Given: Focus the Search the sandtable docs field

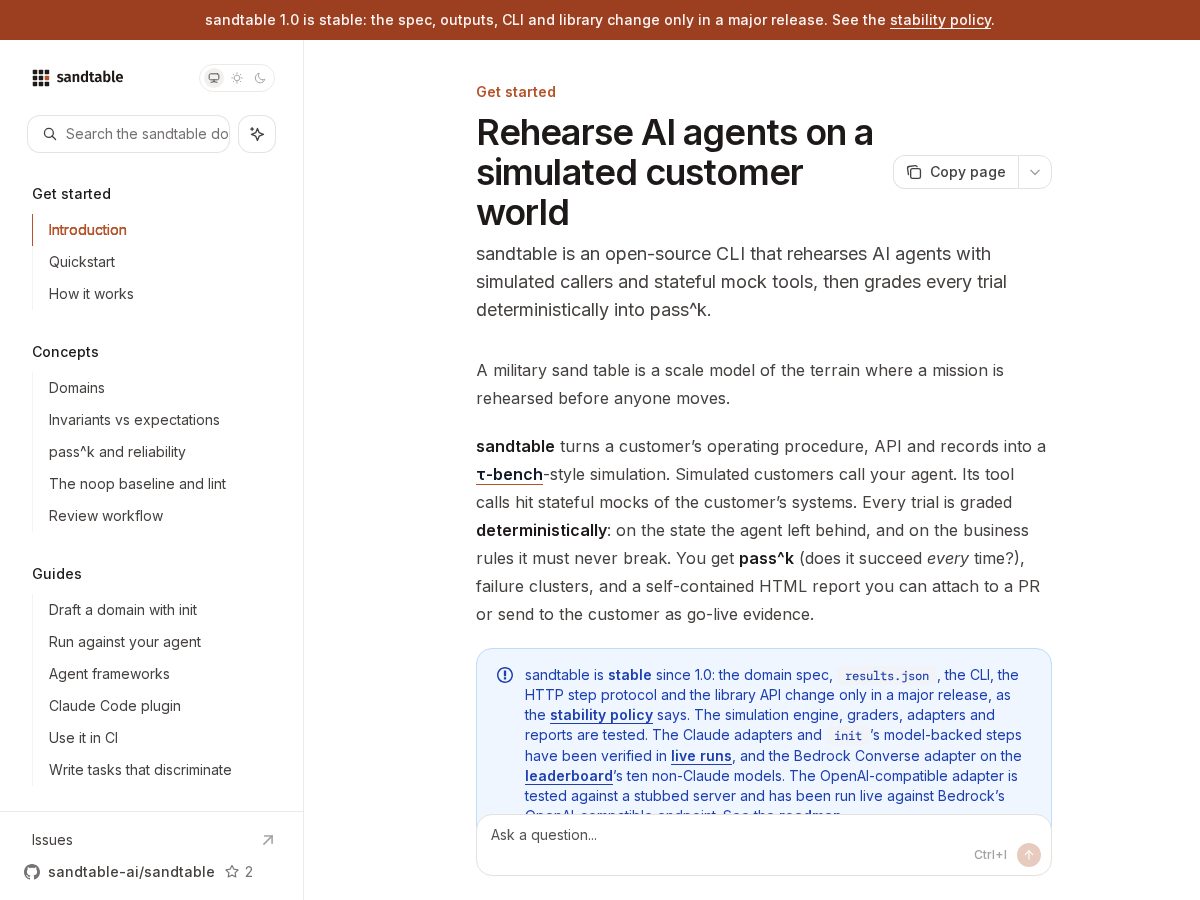Looking at the screenshot, I should point(128,134).
